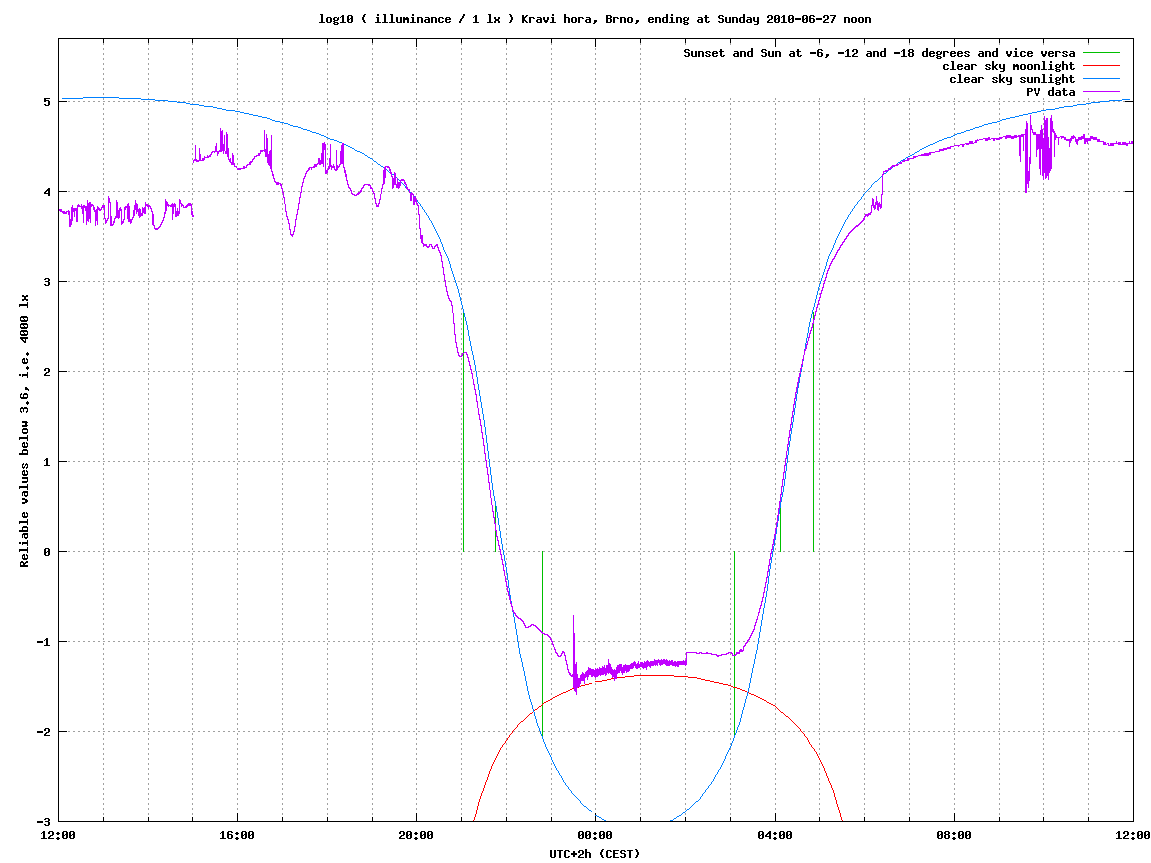Click the x-axis tick label 20:00
The width and height of the screenshot is (1151, 863).
(x=416, y=836)
